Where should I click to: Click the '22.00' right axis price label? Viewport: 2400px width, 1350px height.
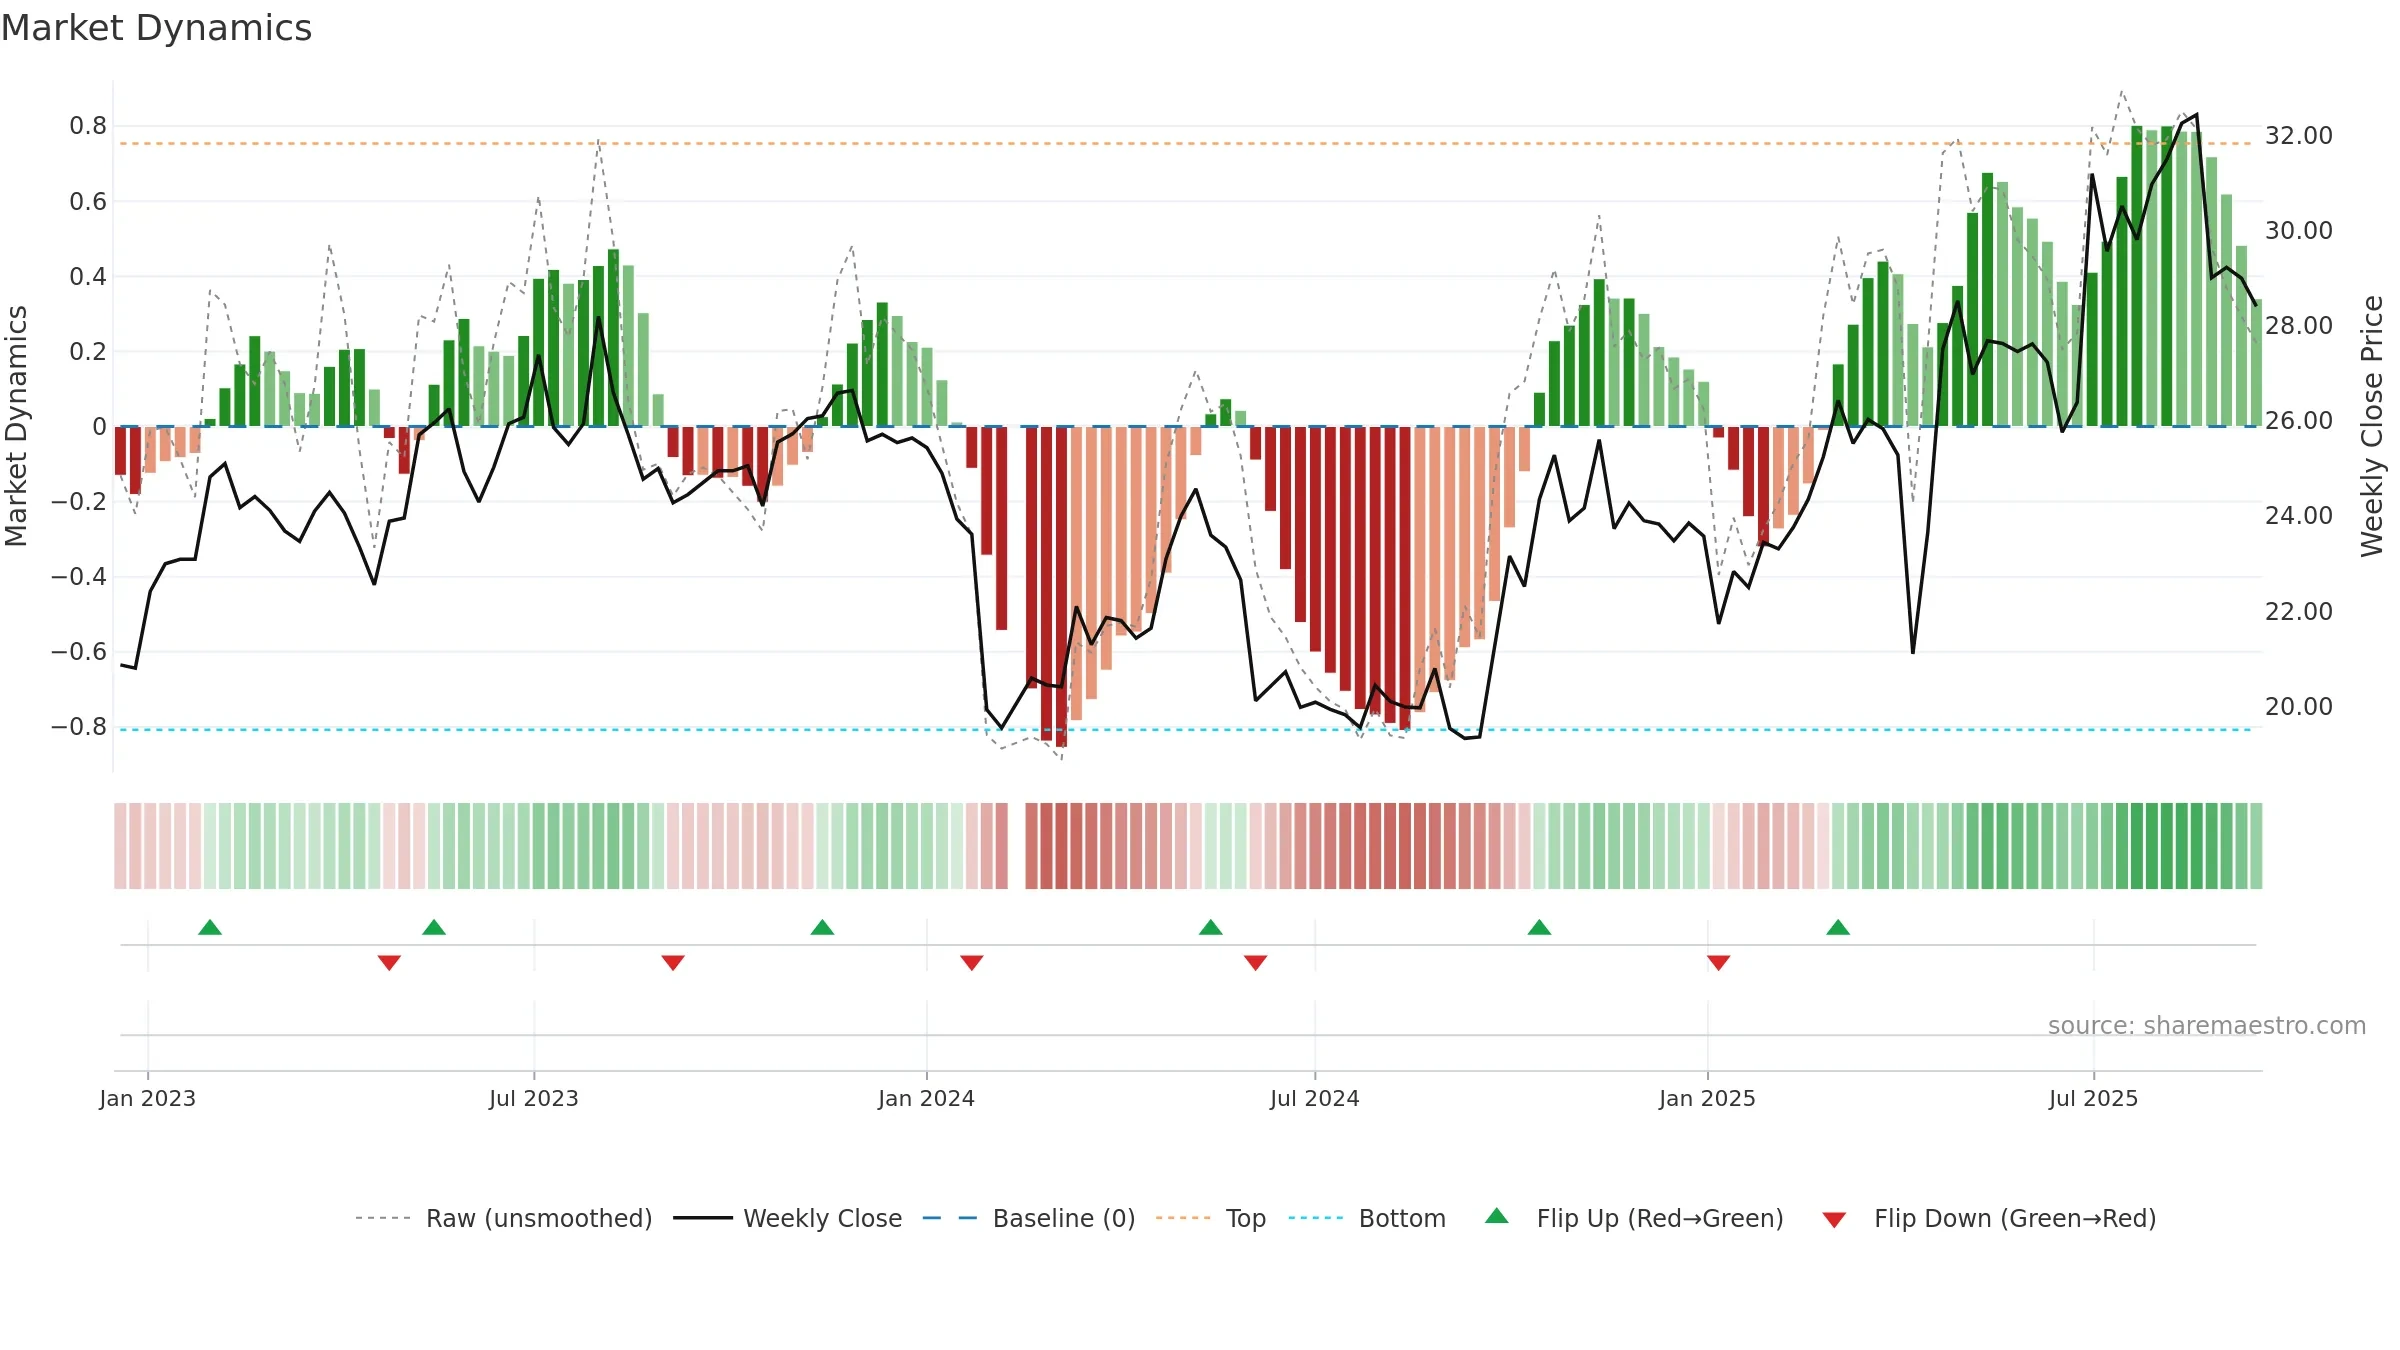tap(2299, 612)
